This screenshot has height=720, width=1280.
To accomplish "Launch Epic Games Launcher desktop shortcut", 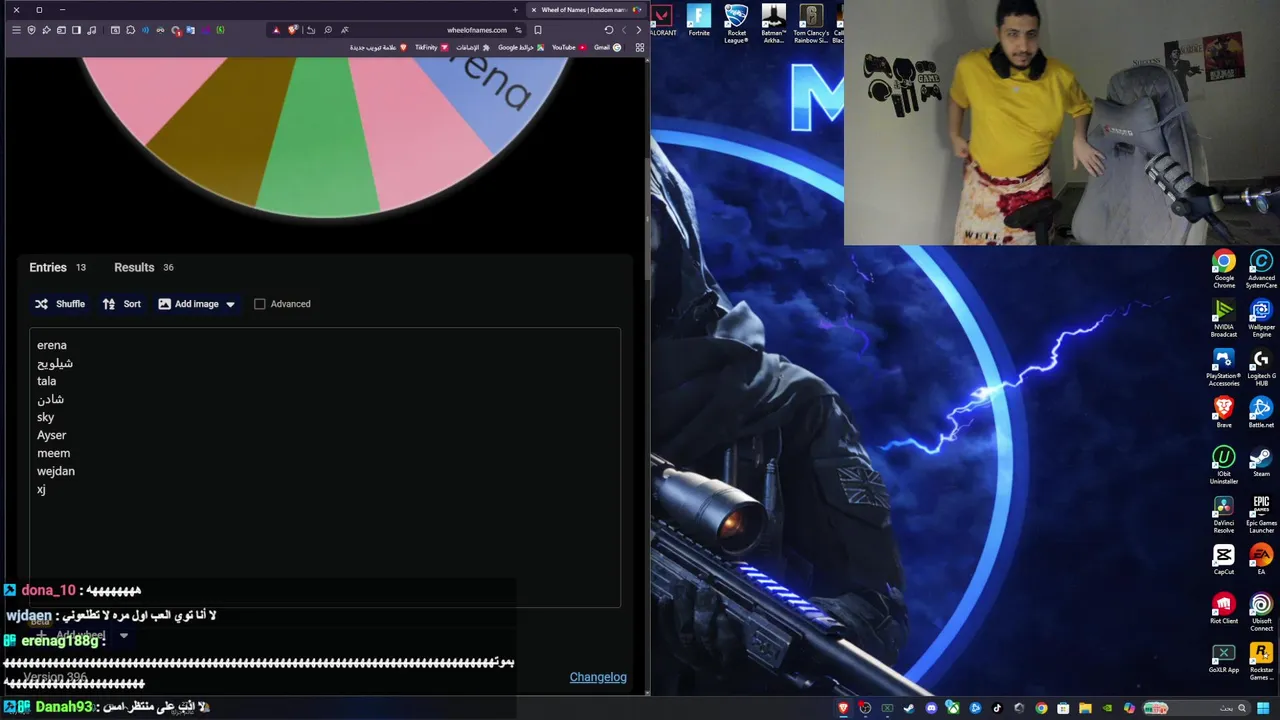I will pos(1261,514).
